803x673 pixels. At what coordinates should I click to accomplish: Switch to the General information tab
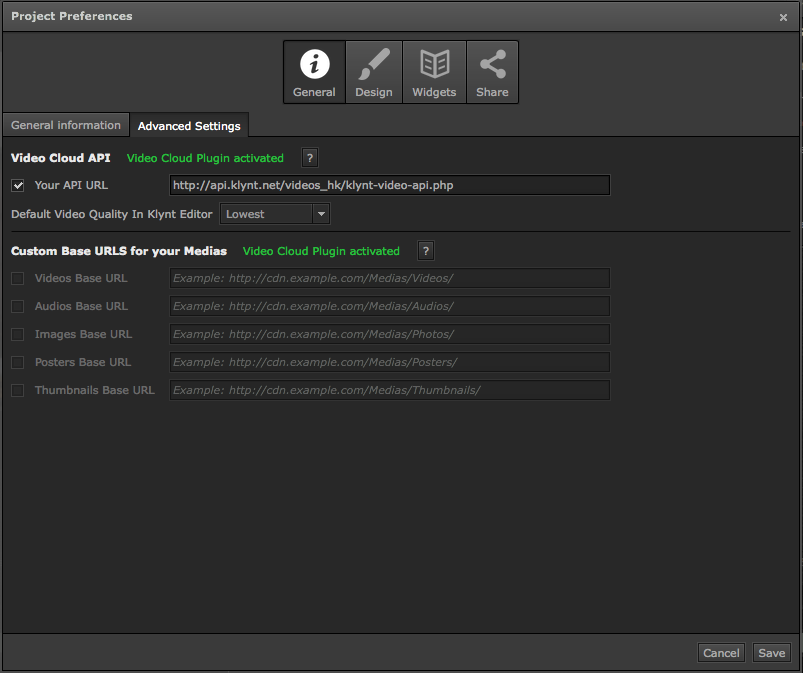pos(66,125)
